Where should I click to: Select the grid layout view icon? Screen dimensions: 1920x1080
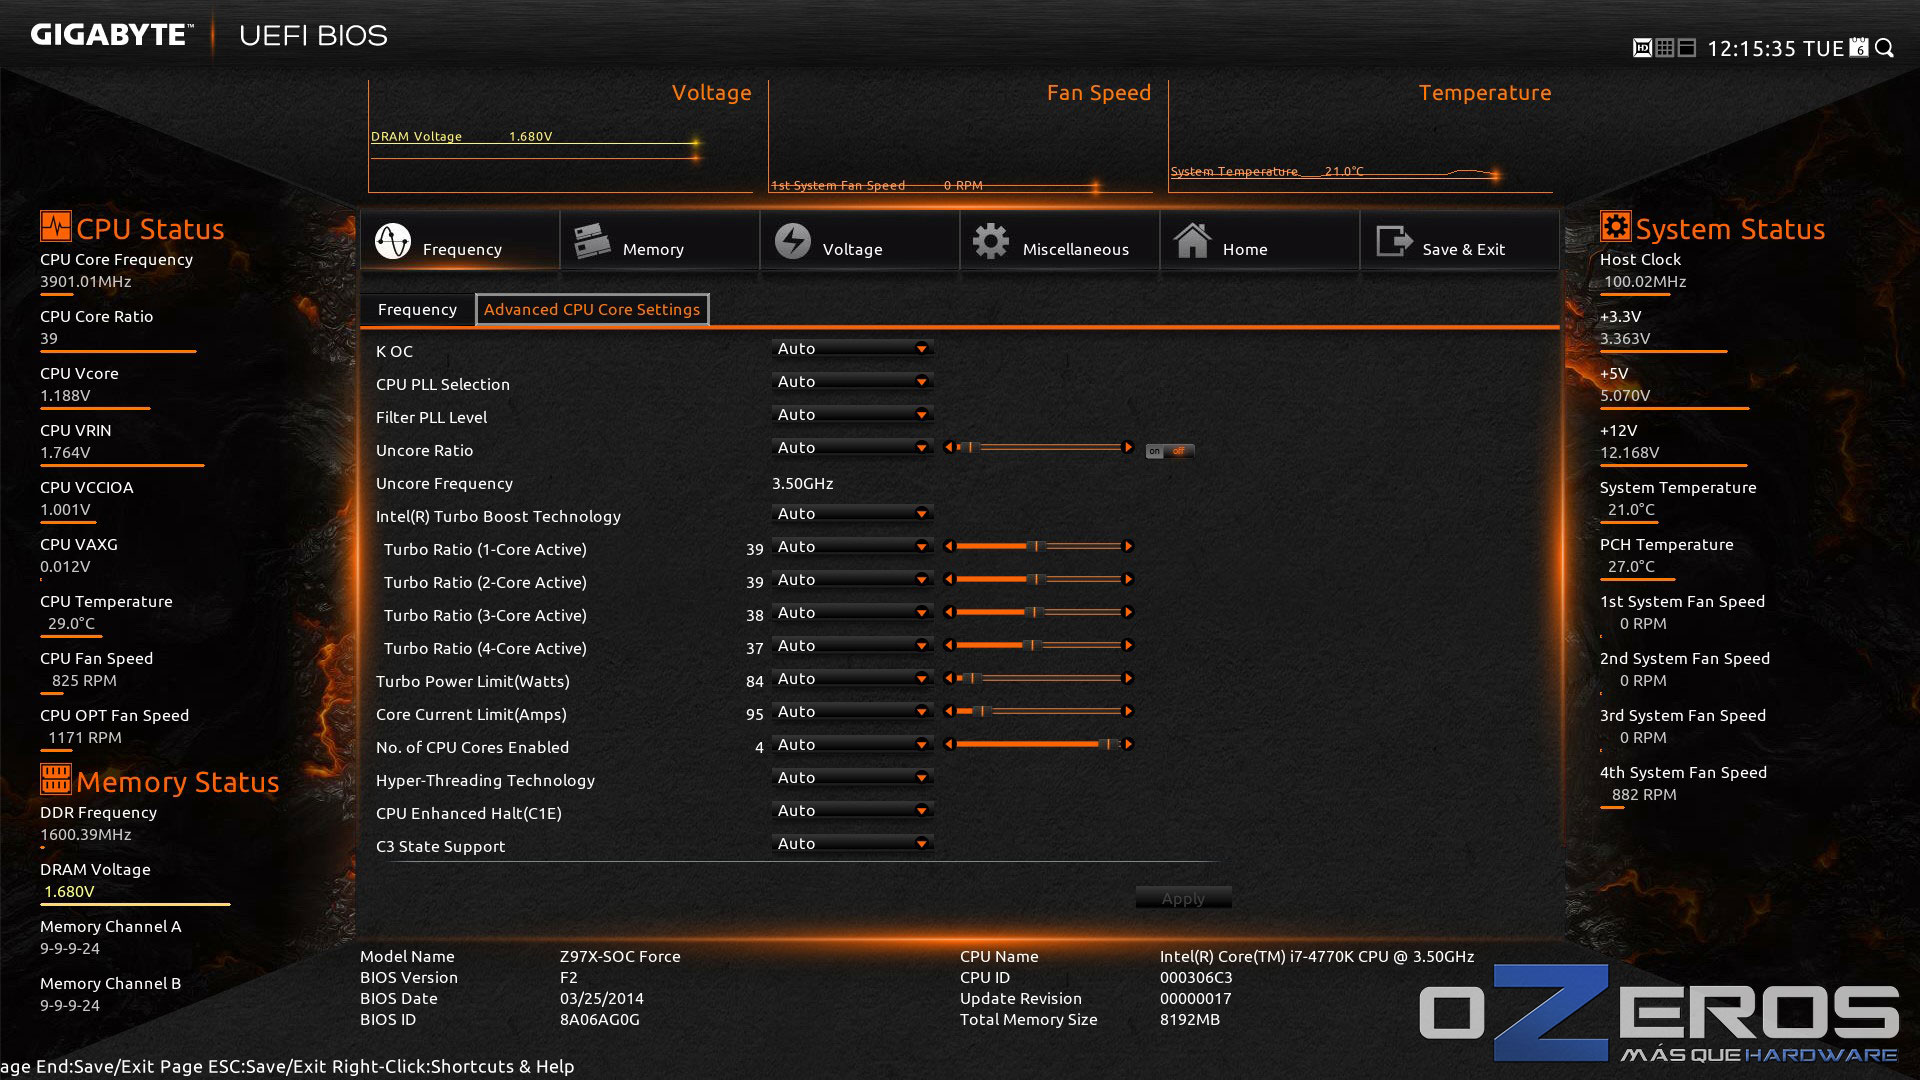1665,48
